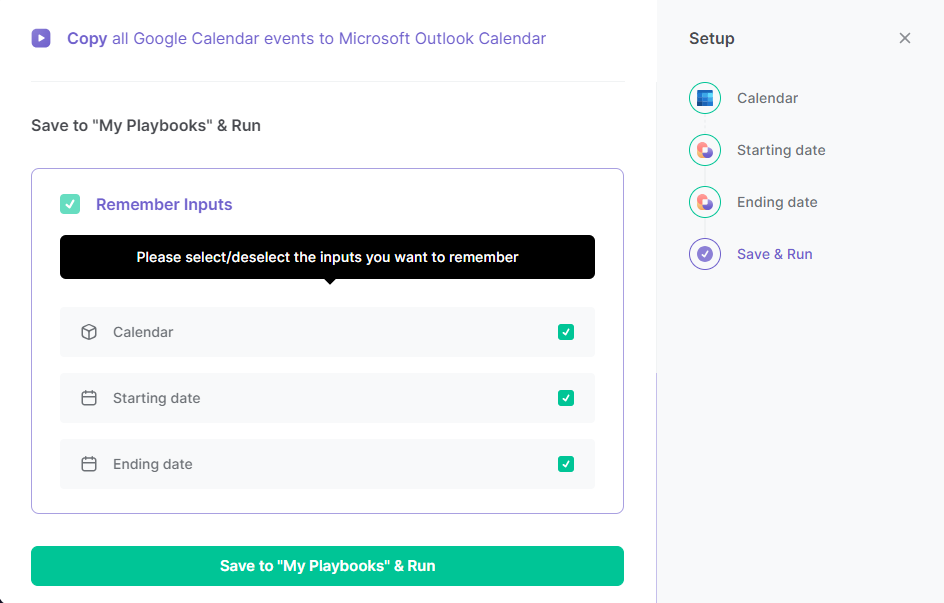Viewport: 944px width, 603px height.
Task: Click the Ending date step icon in Setup
Action: 704,202
